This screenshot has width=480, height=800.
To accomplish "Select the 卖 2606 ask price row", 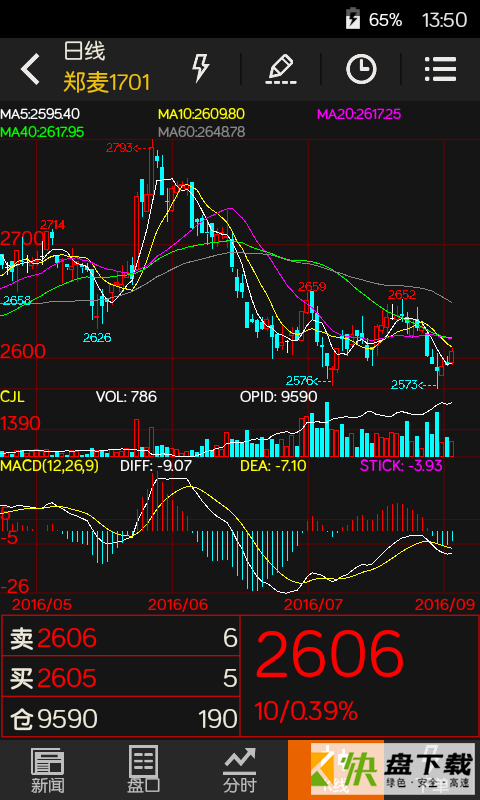I will pos(121,637).
